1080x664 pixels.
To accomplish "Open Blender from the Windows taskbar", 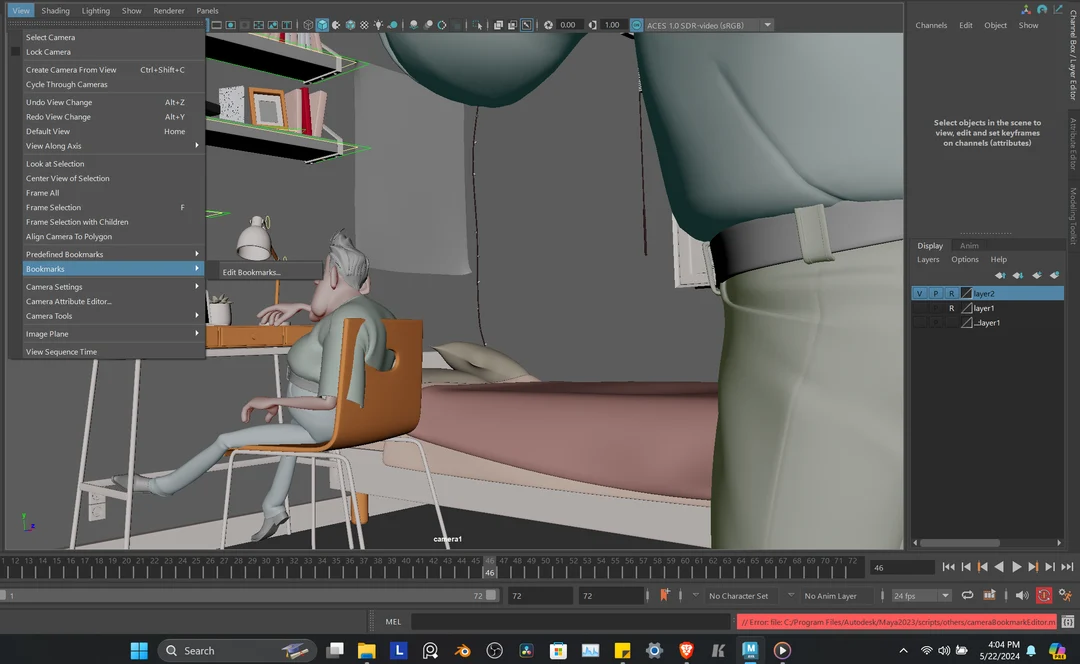I will [x=462, y=650].
